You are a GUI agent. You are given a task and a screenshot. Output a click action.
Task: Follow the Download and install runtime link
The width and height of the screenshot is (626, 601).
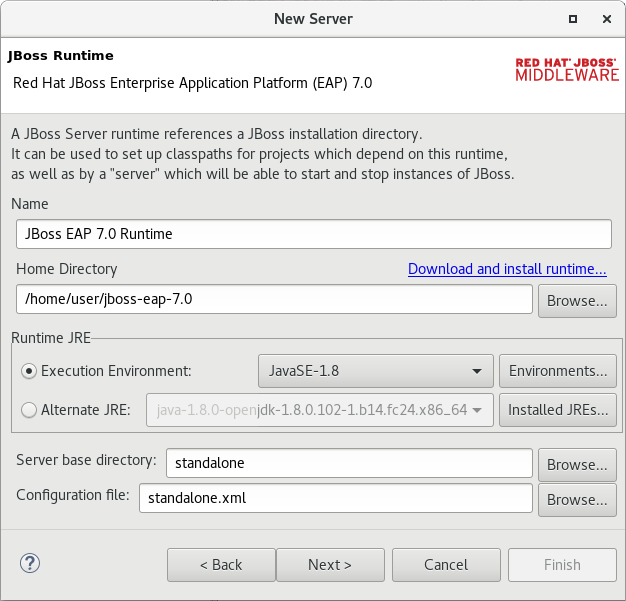pos(507,269)
